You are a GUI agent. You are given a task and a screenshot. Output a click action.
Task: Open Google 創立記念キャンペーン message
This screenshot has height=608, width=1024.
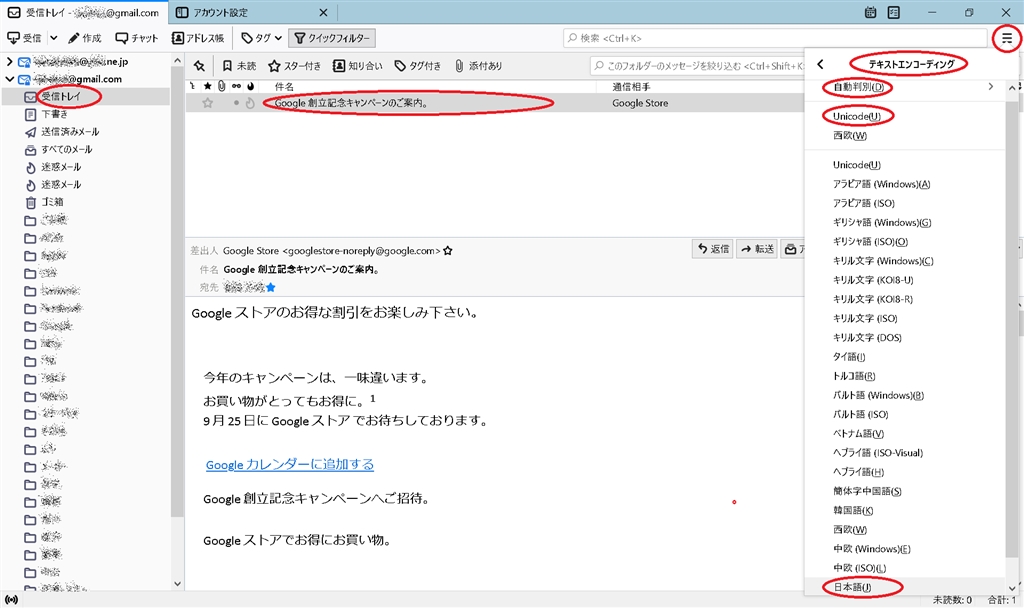351,103
